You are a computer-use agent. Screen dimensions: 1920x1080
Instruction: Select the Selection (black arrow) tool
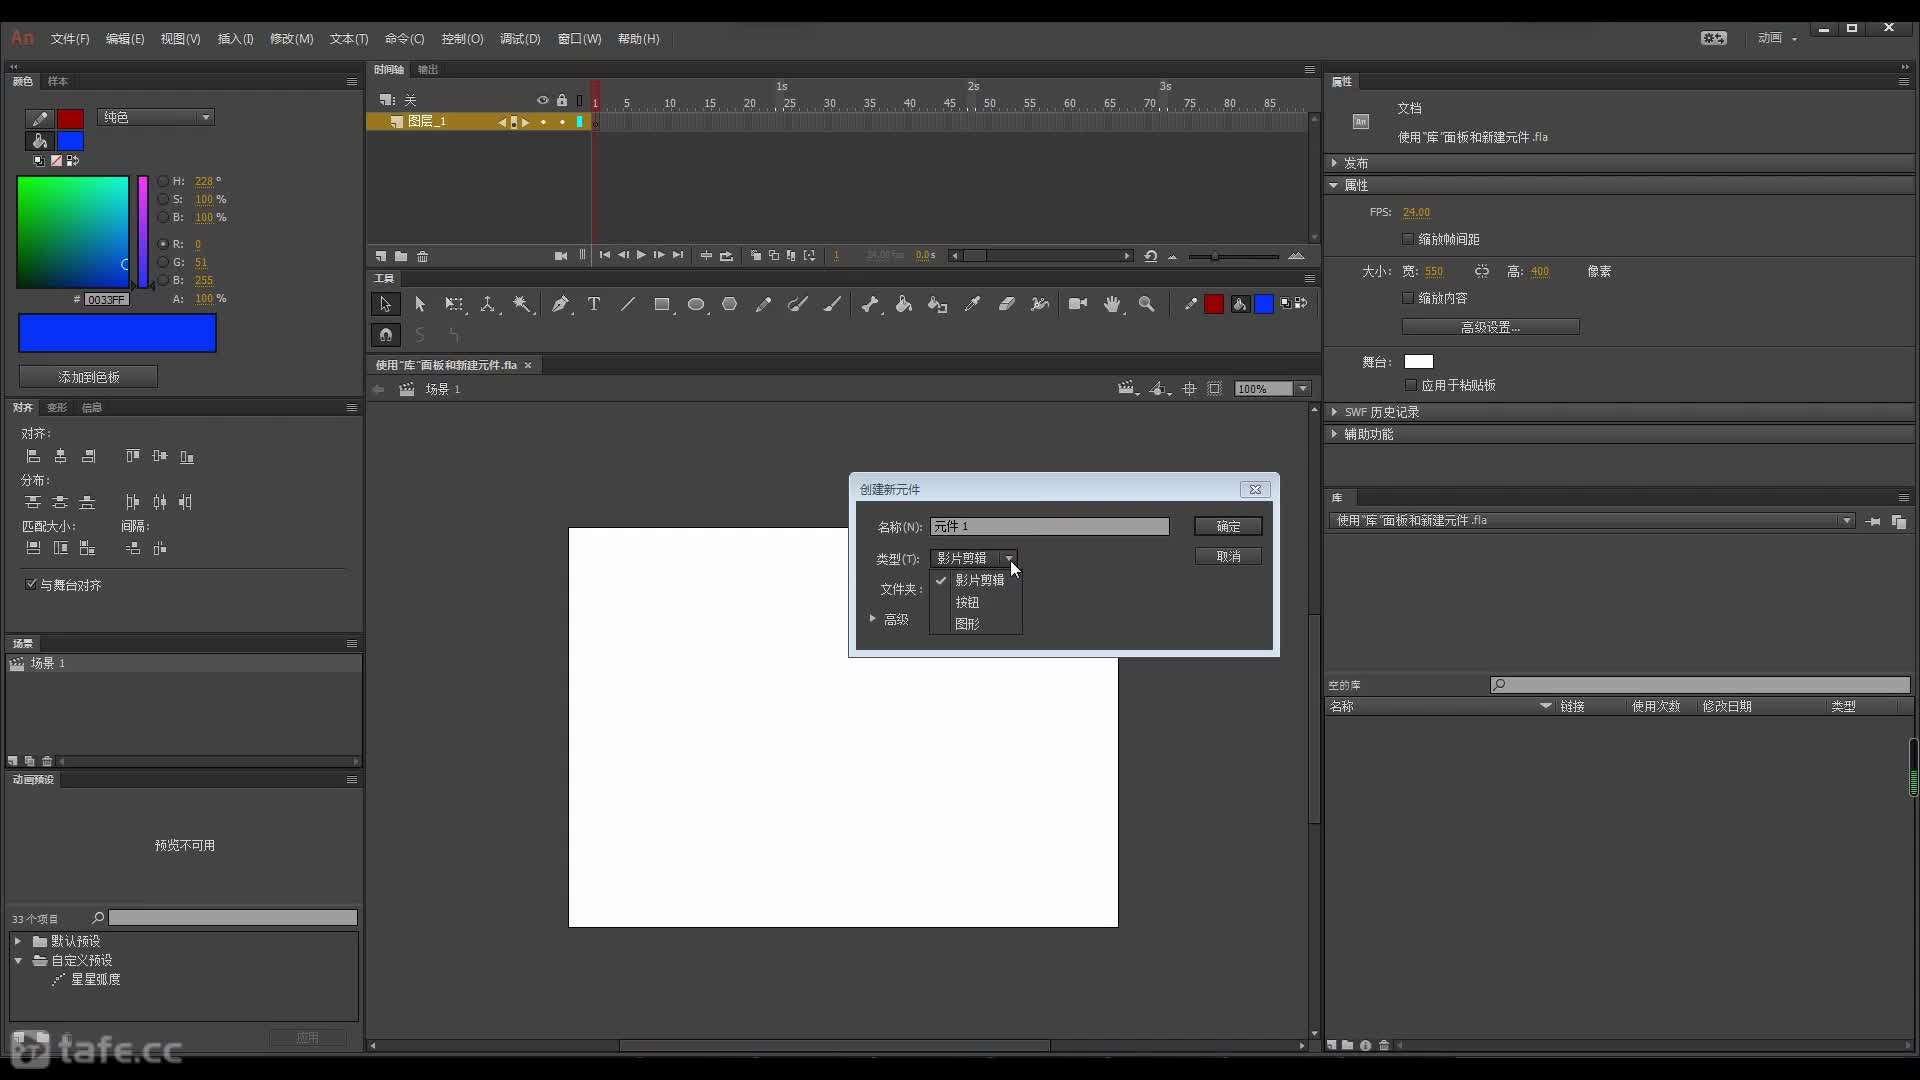(385, 304)
